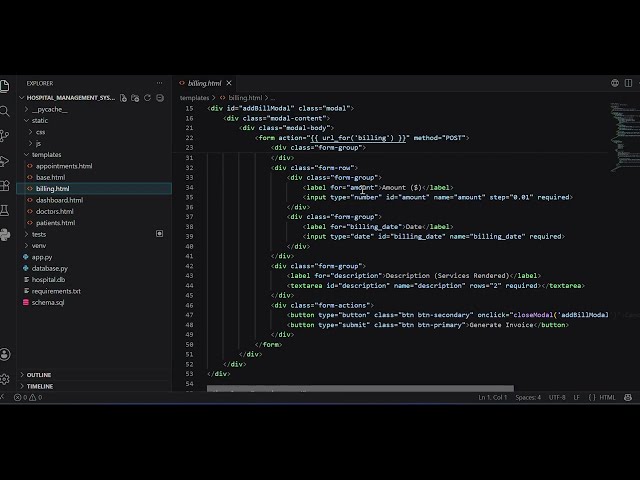Open appointments.html file
Image resolution: width=640 pixels, height=480 pixels.
pyautogui.click(x=64, y=166)
